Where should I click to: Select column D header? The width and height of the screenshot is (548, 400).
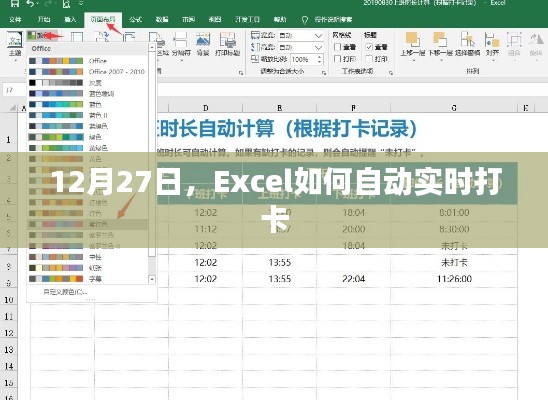point(206,108)
